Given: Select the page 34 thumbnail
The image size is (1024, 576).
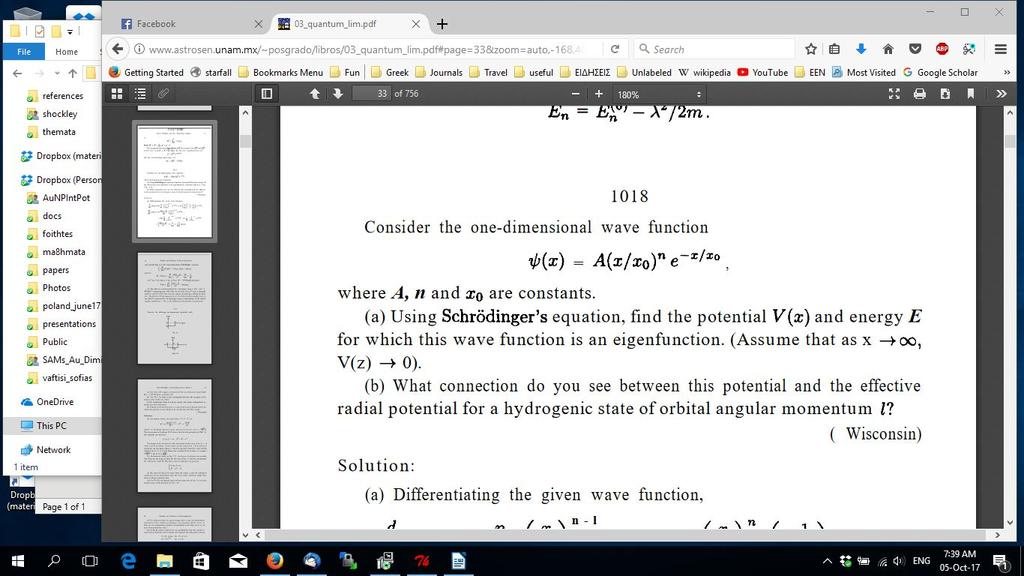Looking at the screenshot, I should 174,308.
